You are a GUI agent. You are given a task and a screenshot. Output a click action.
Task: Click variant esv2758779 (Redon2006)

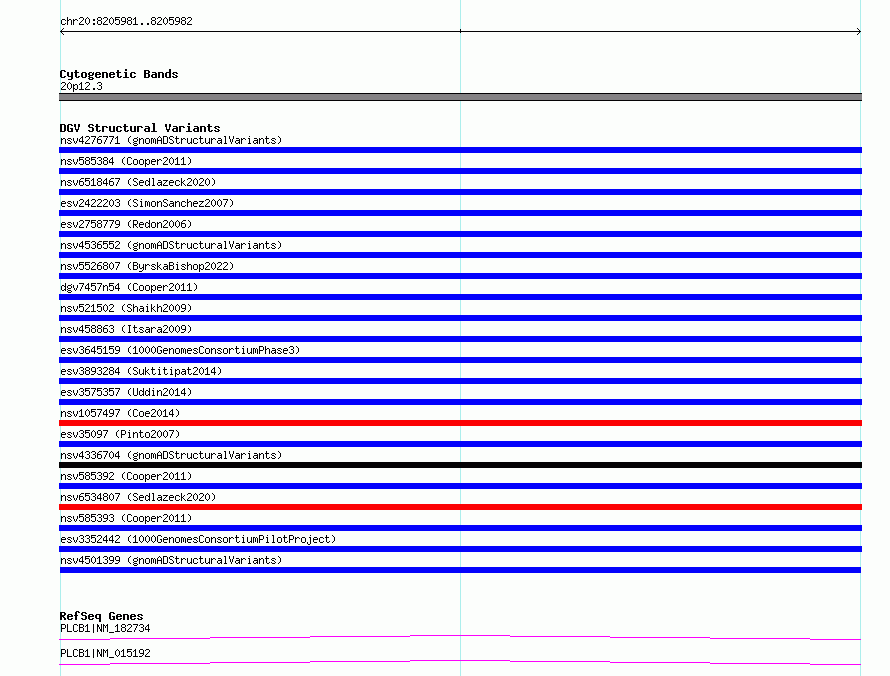coord(126,224)
